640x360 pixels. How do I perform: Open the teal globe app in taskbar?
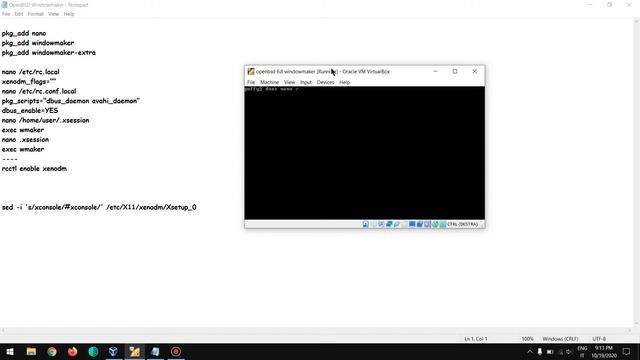pos(93,351)
